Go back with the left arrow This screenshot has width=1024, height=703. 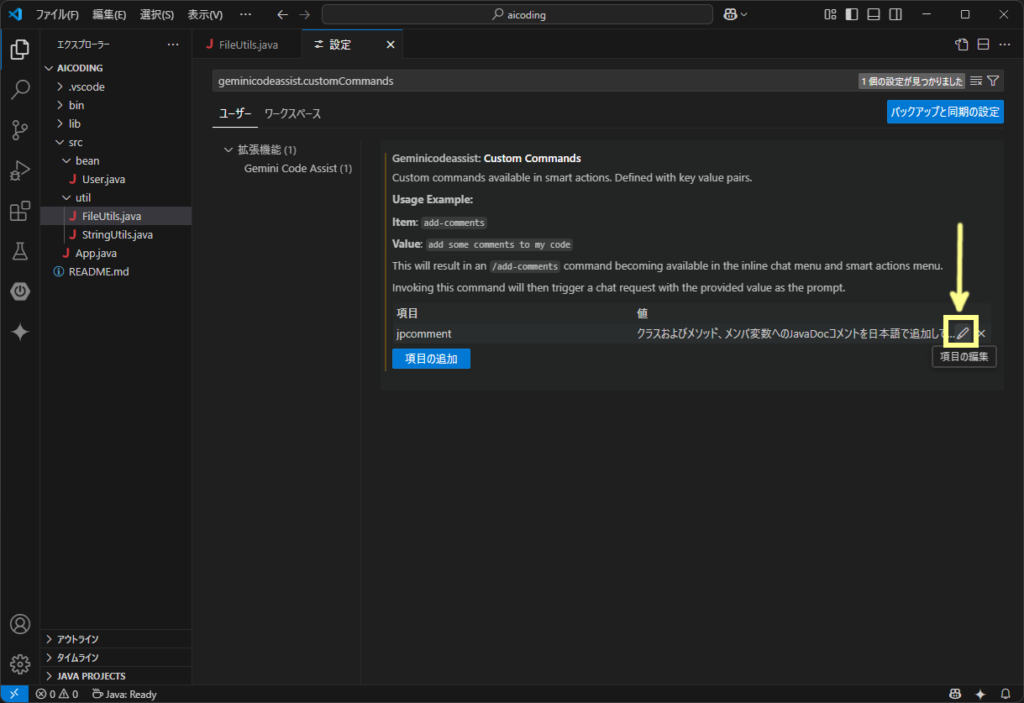pyautogui.click(x=282, y=14)
